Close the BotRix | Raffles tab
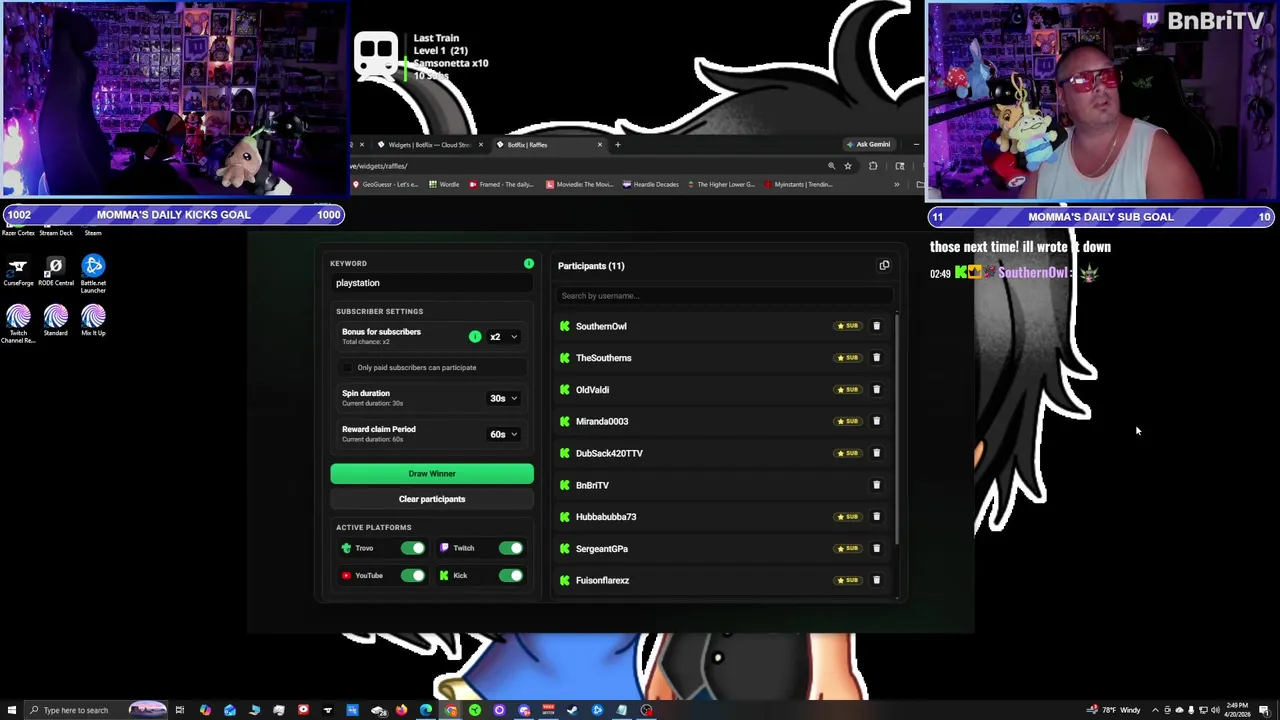1280x720 pixels. click(600, 145)
